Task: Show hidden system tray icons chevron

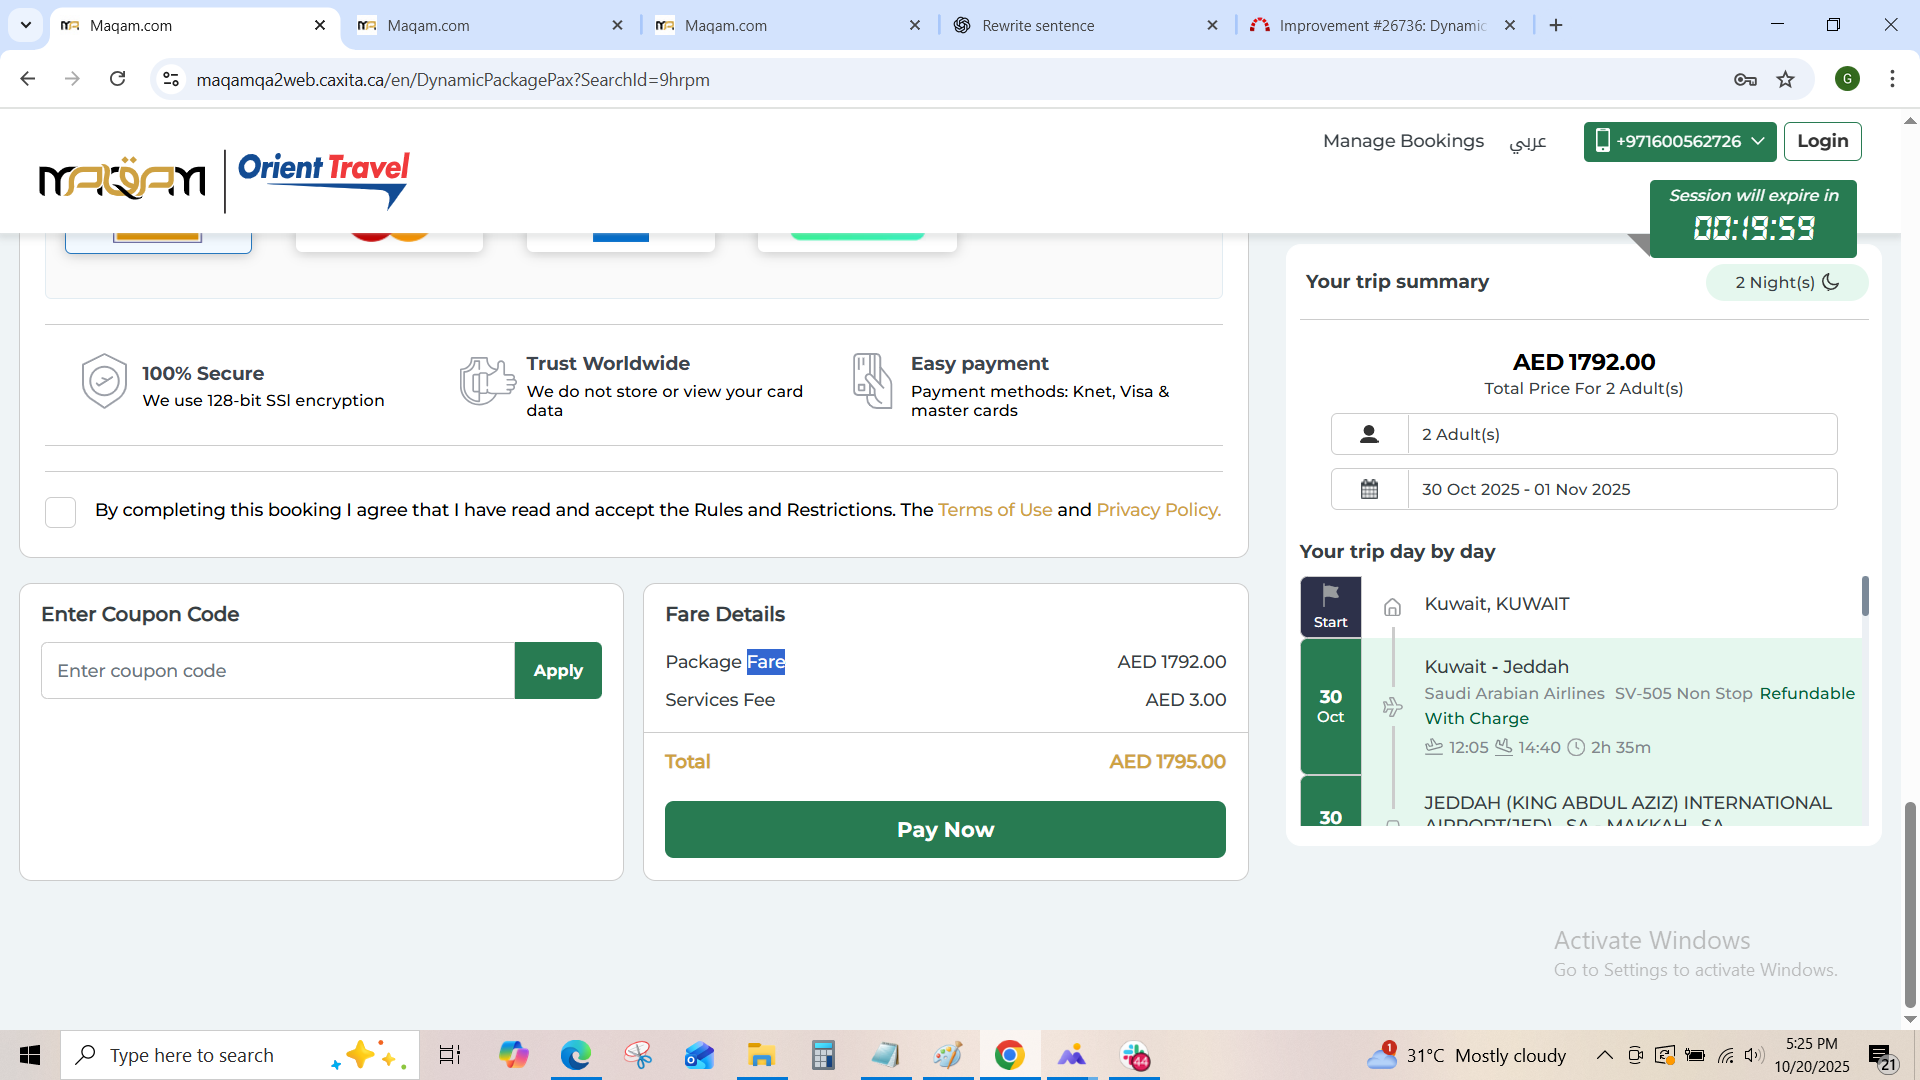Action: pos(1604,1055)
